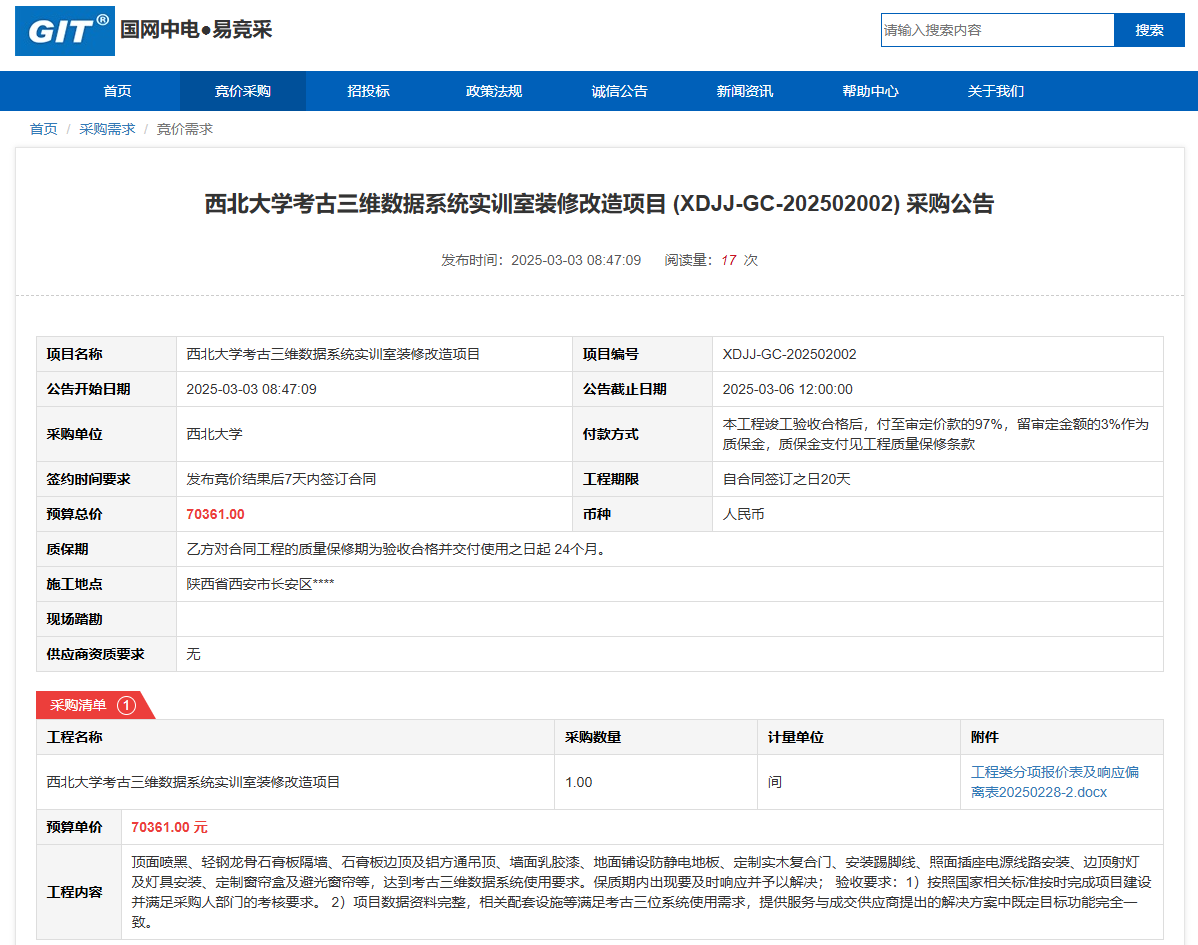
Task: Select 竞价采购 in navigation bar
Action: [x=242, y=91]
